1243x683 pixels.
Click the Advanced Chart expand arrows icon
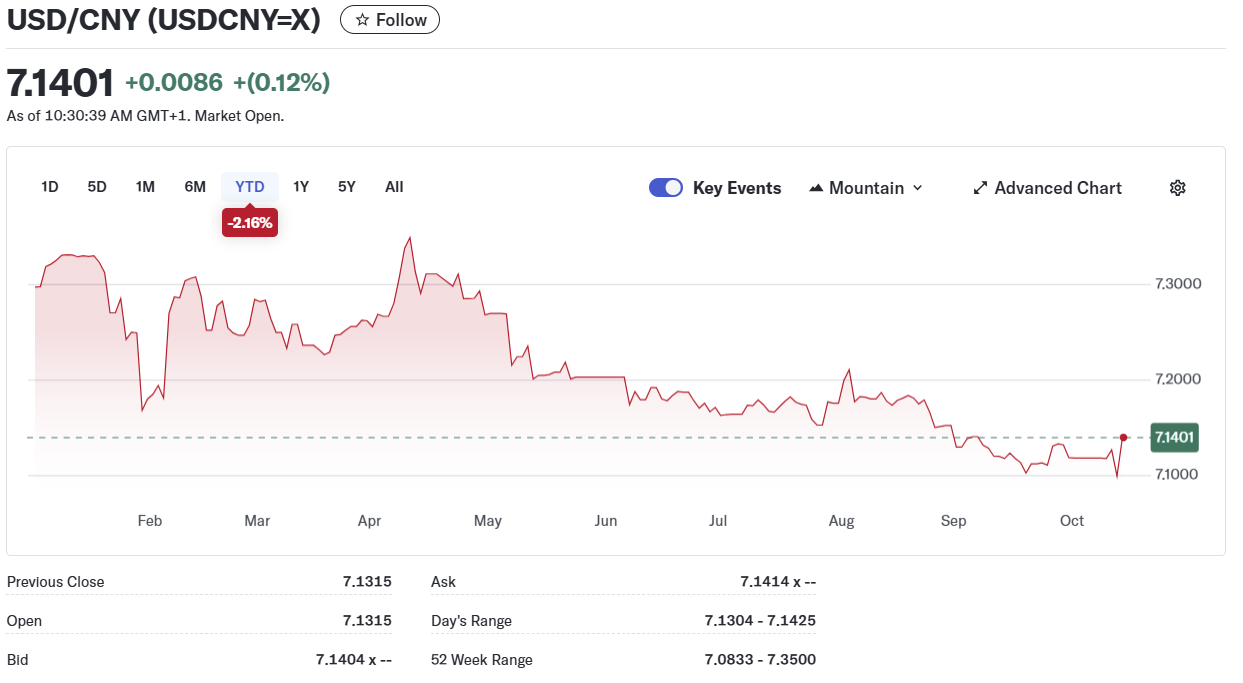tap(980, 188)
